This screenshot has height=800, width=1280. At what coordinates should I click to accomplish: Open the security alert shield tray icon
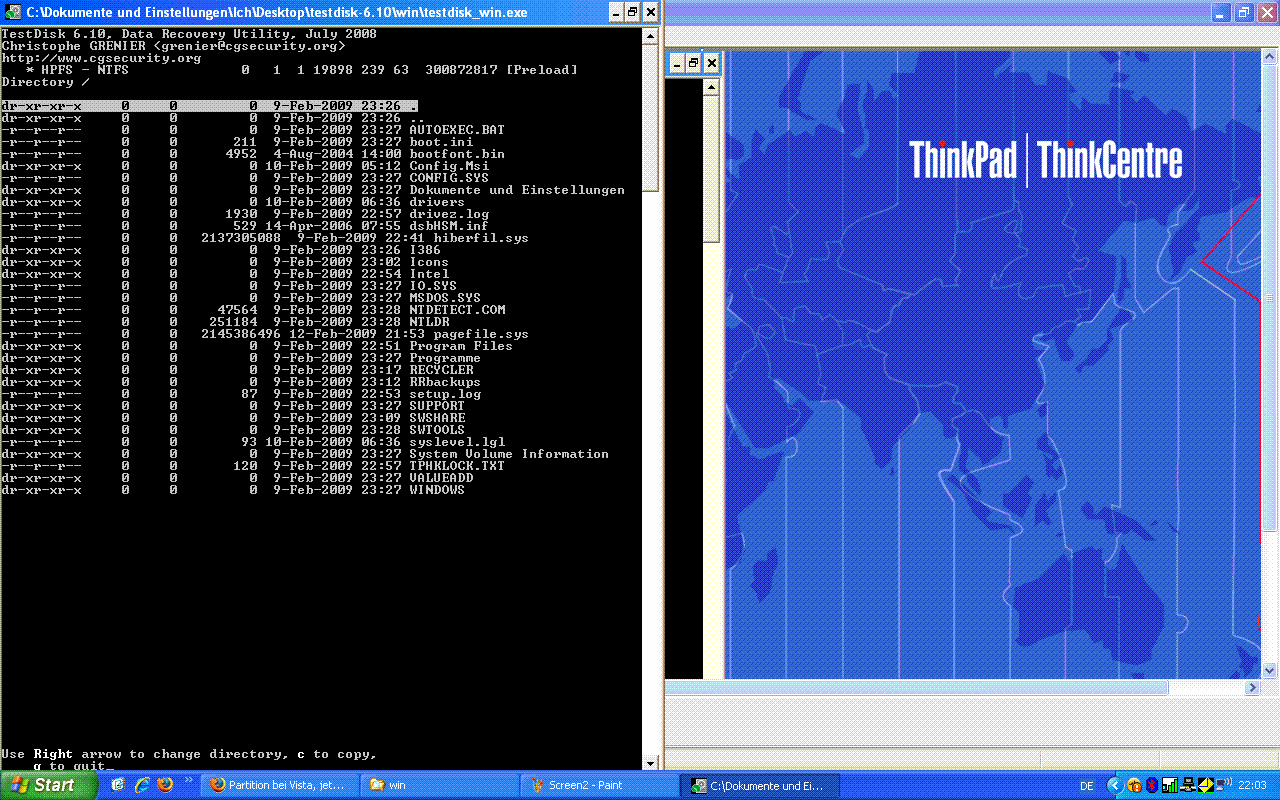1135,786
